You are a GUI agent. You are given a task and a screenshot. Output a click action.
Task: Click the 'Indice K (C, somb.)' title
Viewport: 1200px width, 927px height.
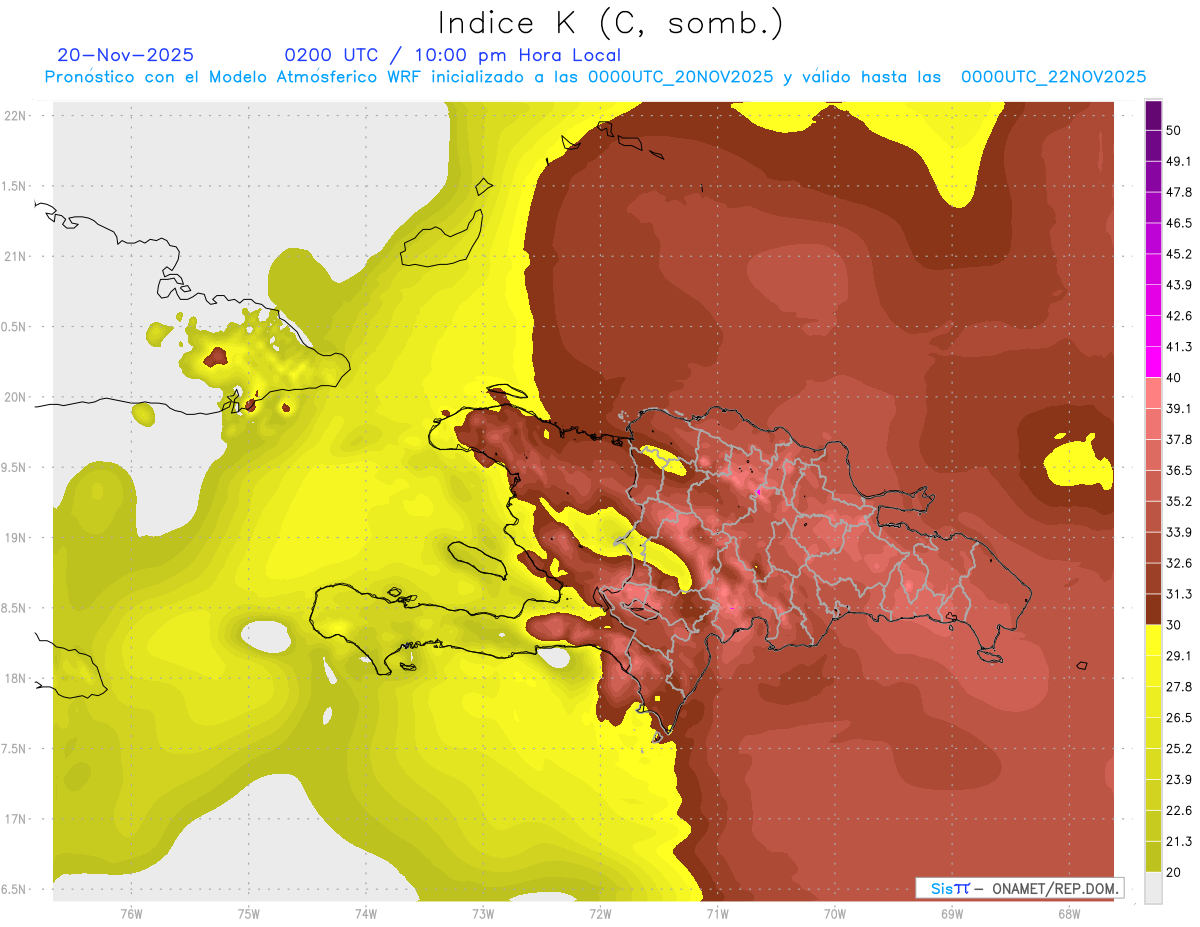pyautogui.click(x=611, y=24)
